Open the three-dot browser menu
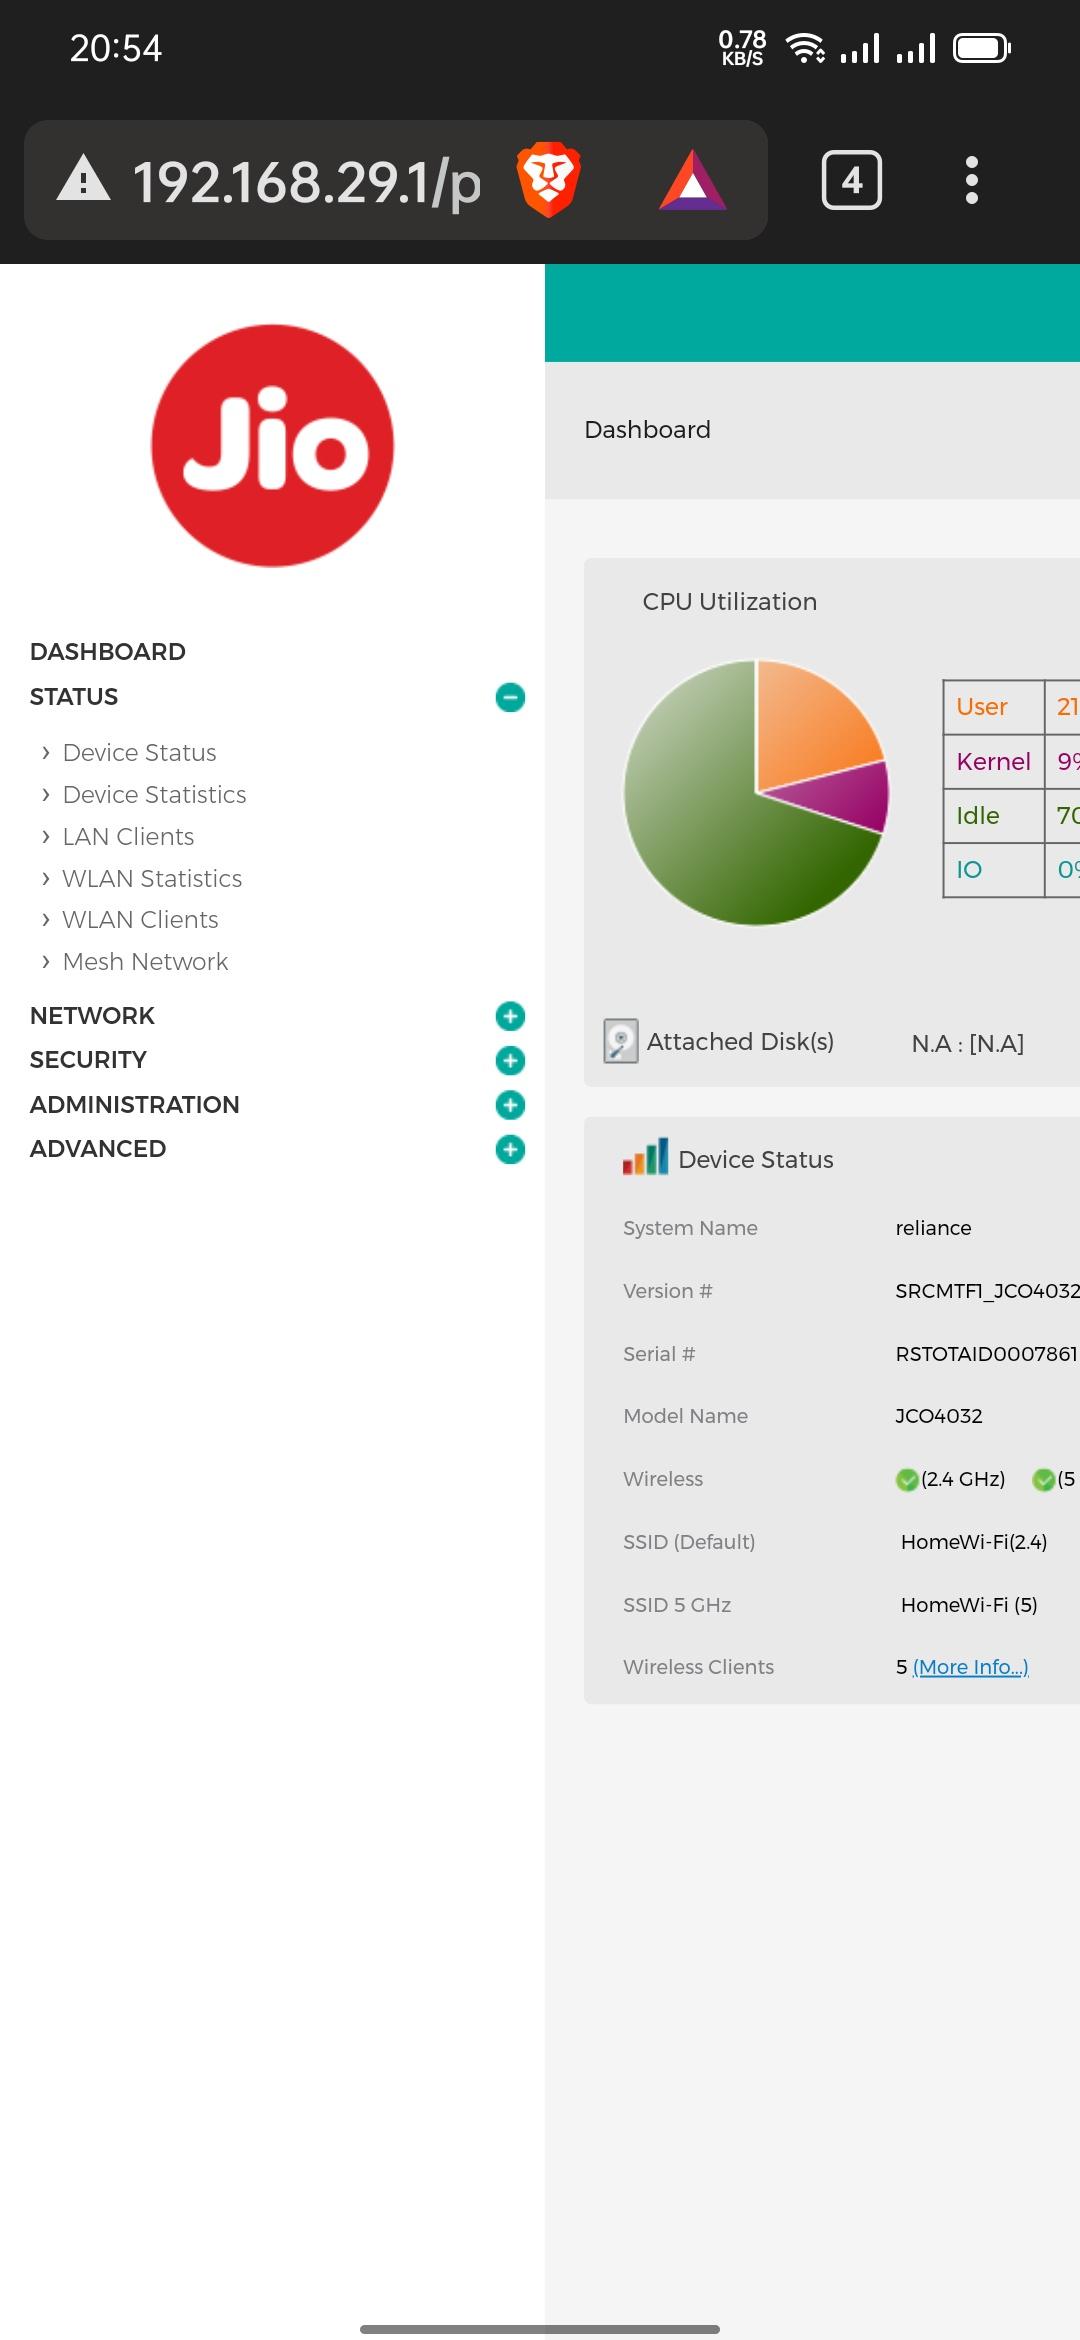Screen dimensions: 1080x2340 pos(971,181)
